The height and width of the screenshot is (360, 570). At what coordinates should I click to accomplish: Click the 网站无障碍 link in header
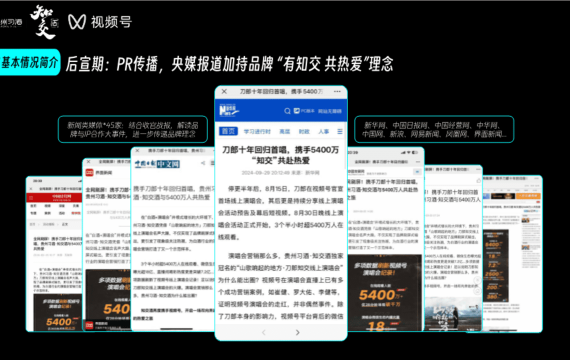330,111
